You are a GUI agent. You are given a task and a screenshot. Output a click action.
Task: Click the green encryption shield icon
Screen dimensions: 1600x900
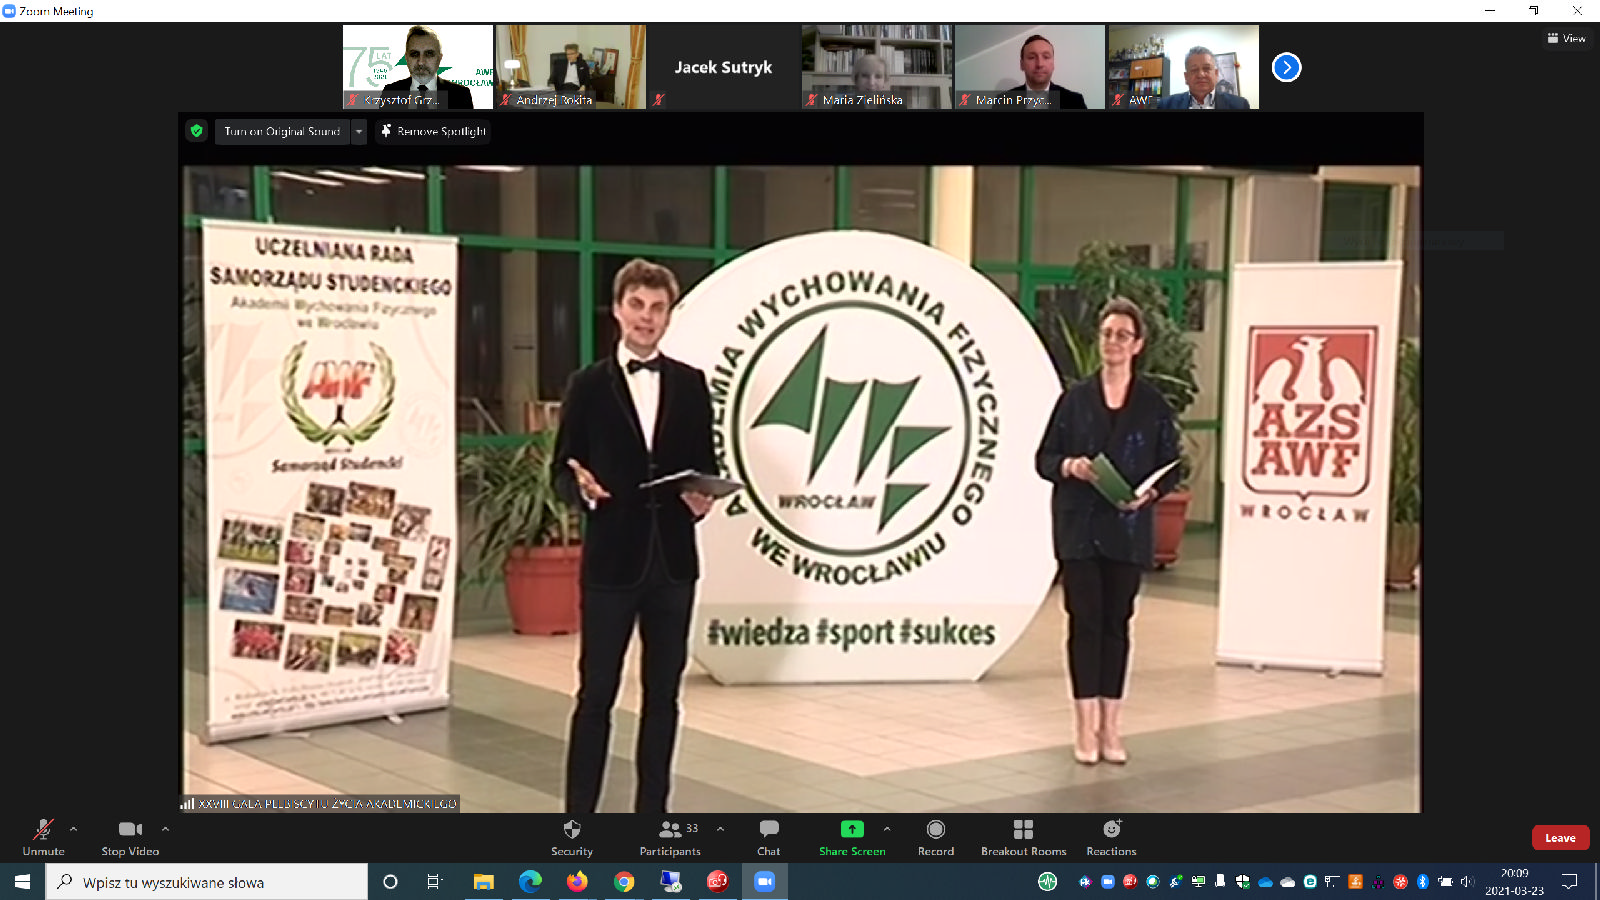[197, 131]
